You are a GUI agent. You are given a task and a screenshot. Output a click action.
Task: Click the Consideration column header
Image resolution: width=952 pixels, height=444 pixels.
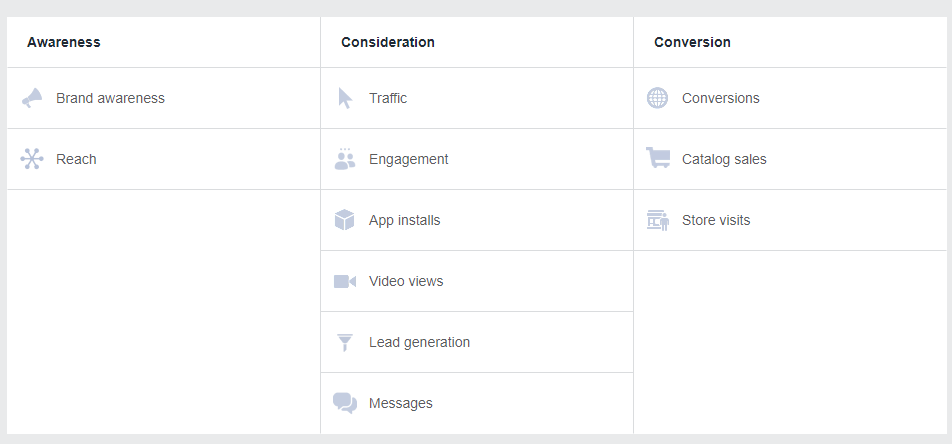click(x=388, y=42)
